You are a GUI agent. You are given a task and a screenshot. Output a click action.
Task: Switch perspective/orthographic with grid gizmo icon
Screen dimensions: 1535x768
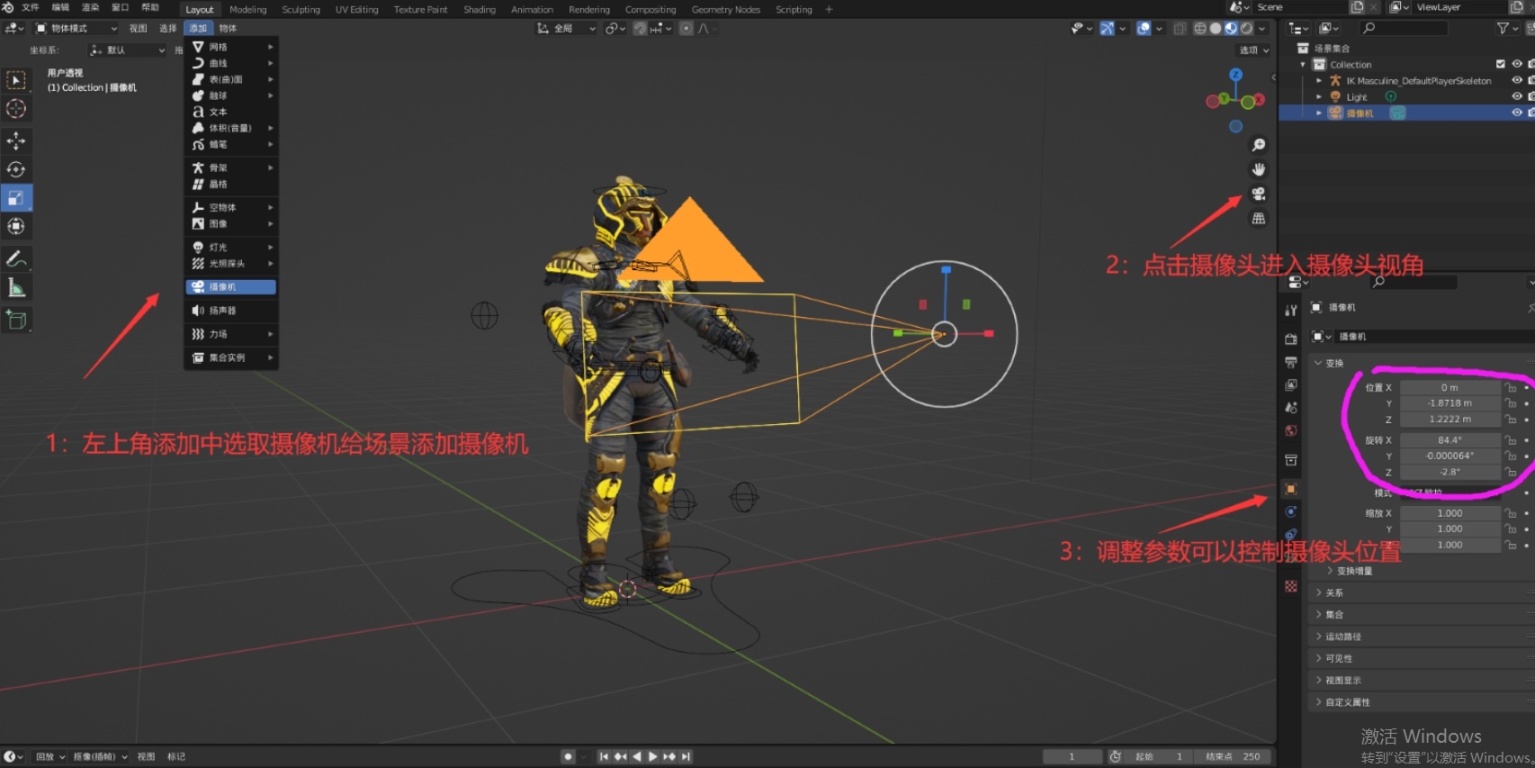coord(1259,218)
